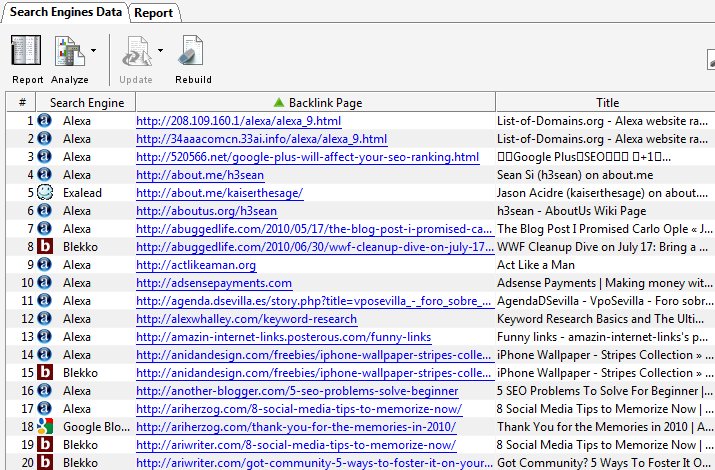
Task: Switch to the Report tab
Action: click(x=154, y=13)
